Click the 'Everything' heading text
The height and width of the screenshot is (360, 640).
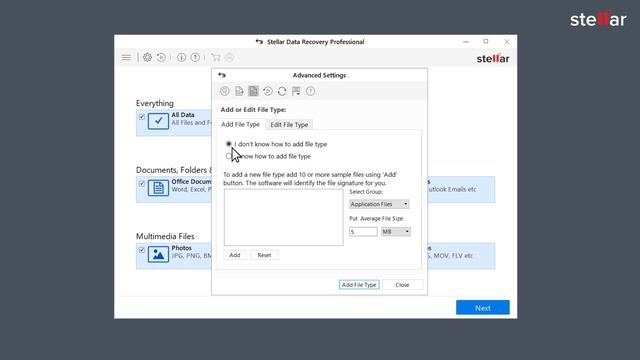pyautogui.click(x=155, y=103)
